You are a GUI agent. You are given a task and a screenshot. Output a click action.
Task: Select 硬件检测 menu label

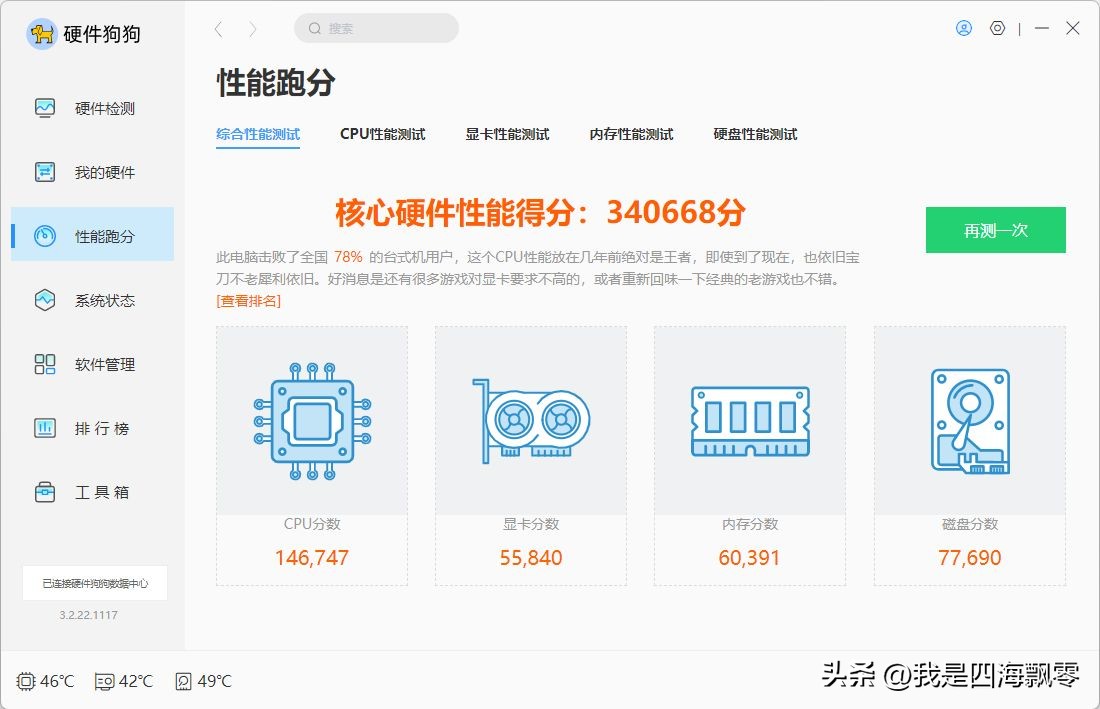click(x=105, y=109)
